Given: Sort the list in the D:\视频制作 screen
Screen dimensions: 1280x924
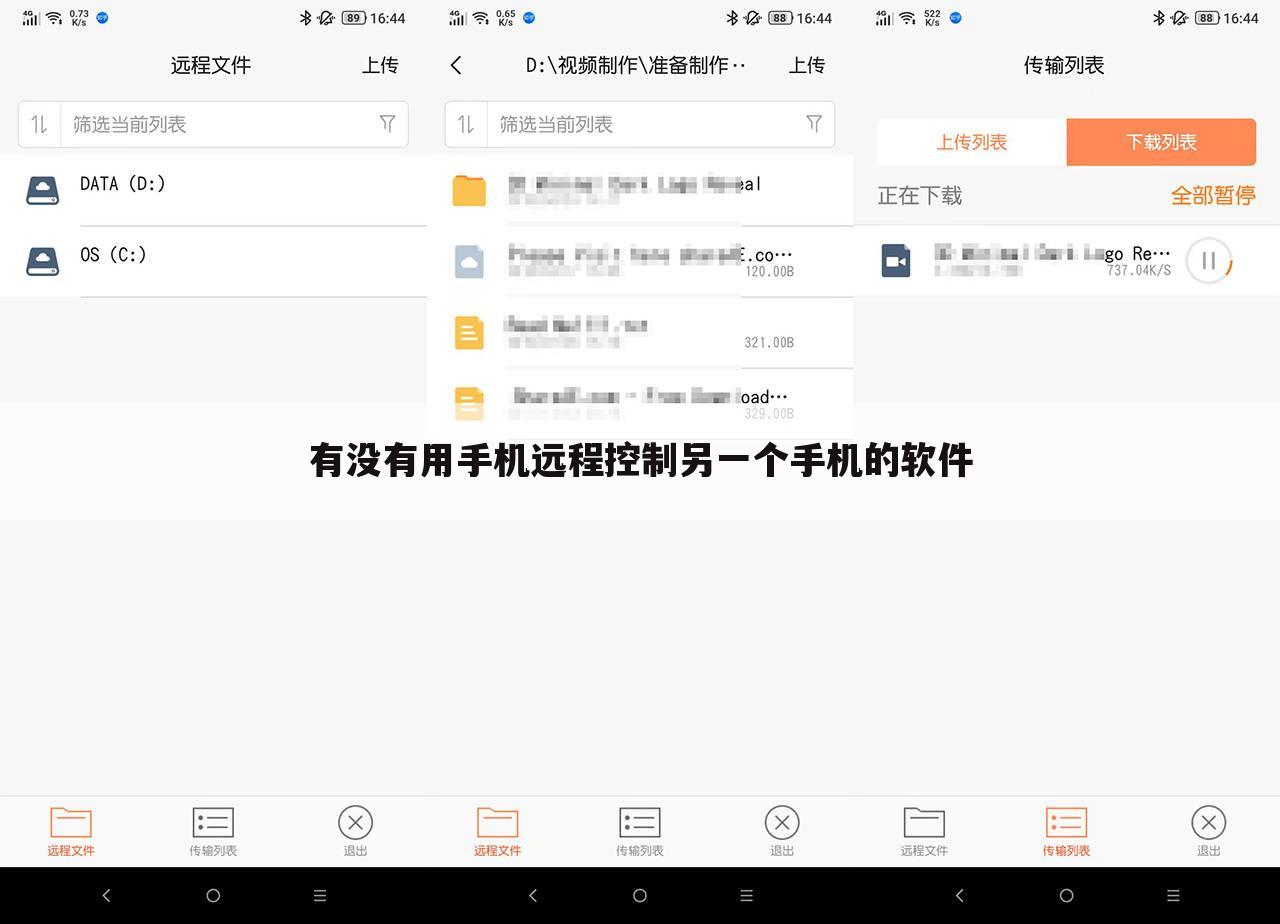Looking at the screenshot, I should [466, 124].
